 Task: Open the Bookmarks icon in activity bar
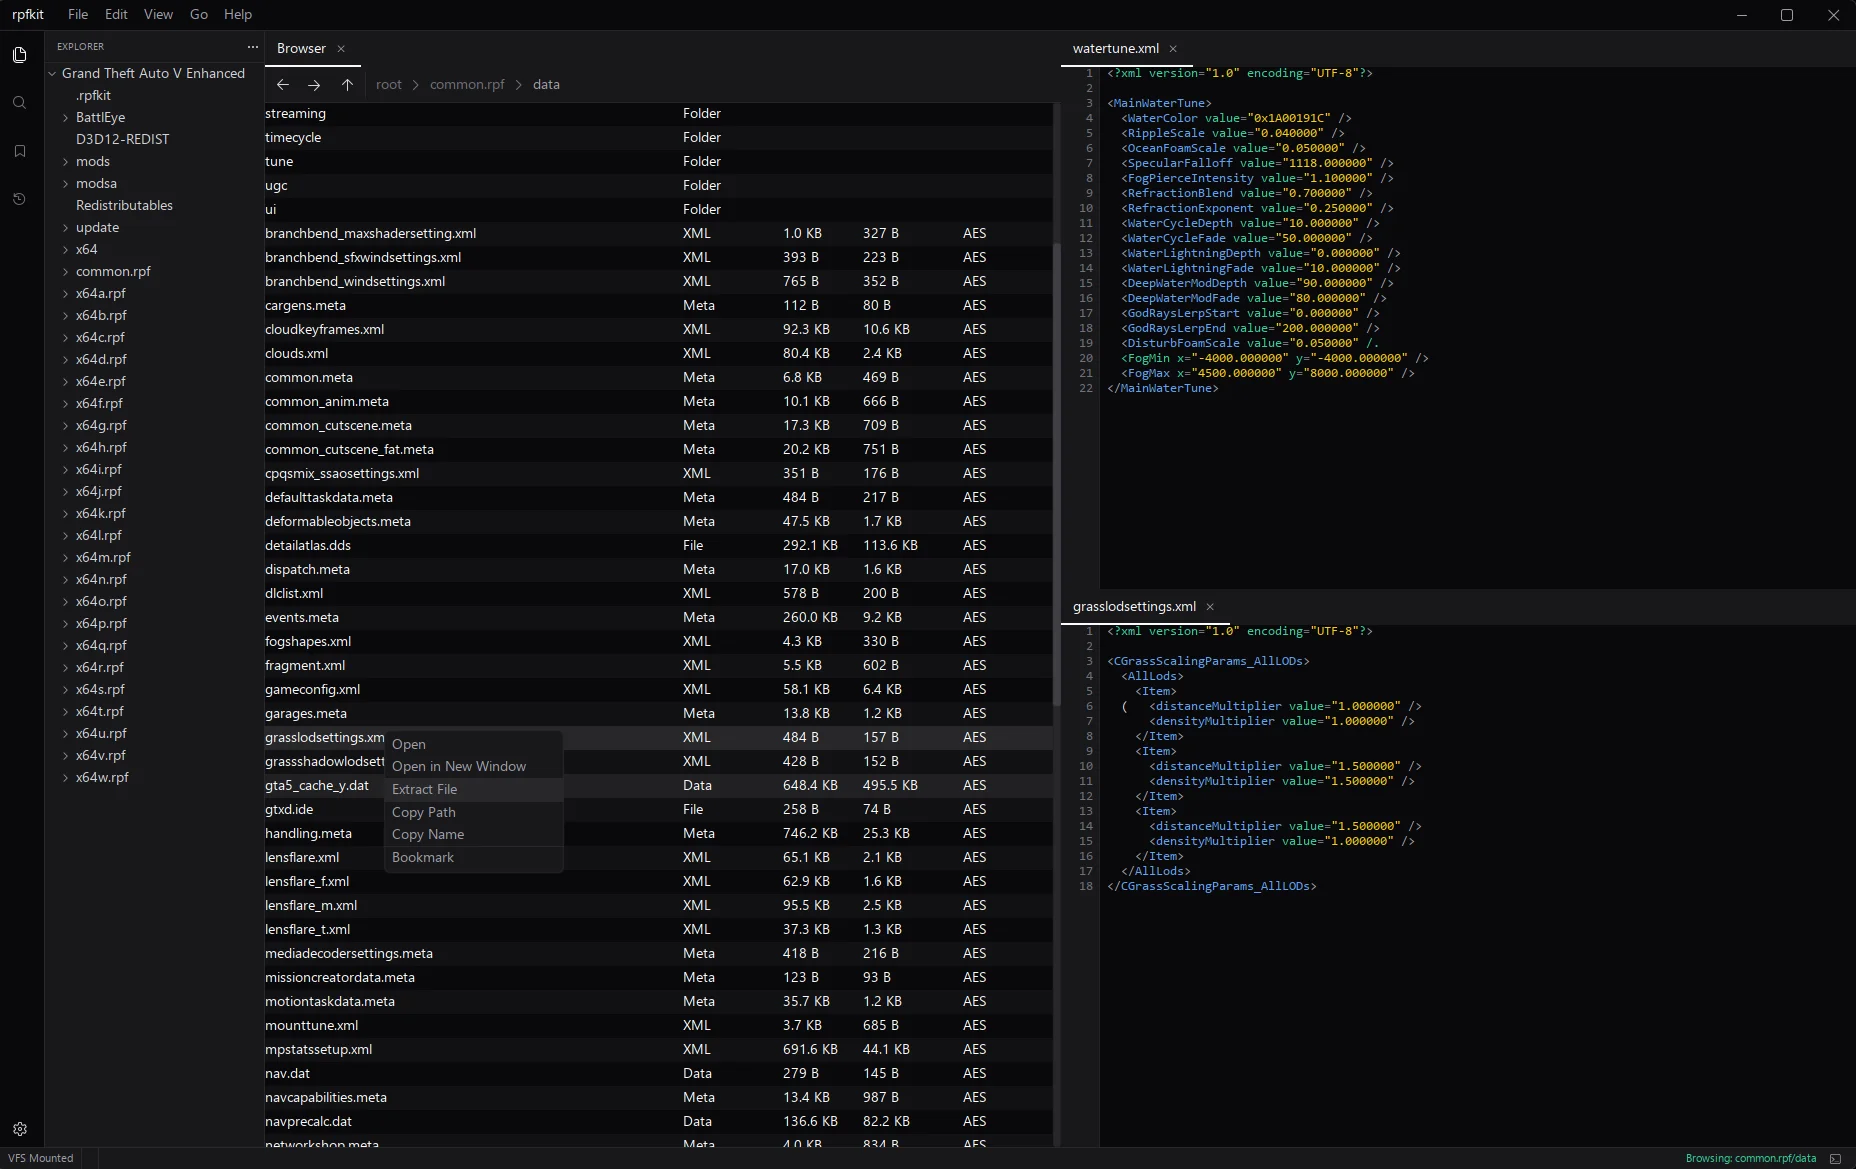coord(19,151)
